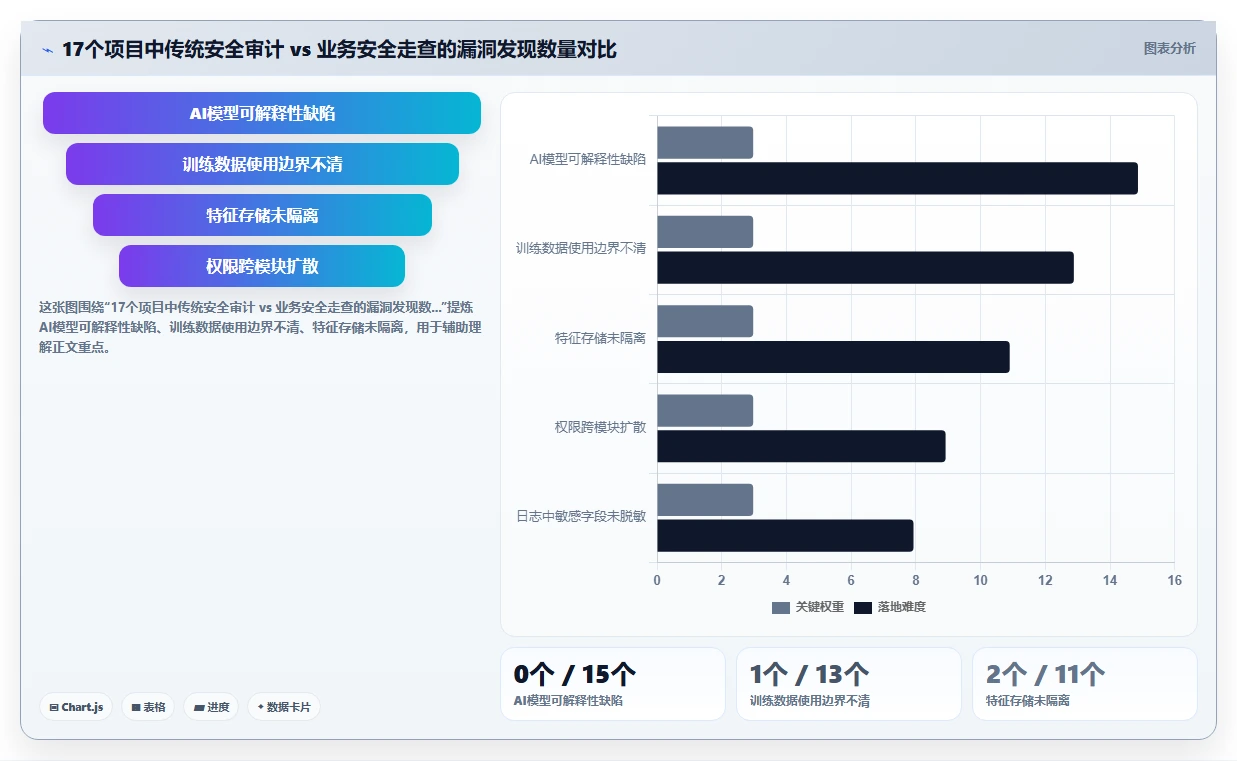The image size is (1237, 761).
Task: Click the lightning icon beside the title
Action: tap(47, 50)
